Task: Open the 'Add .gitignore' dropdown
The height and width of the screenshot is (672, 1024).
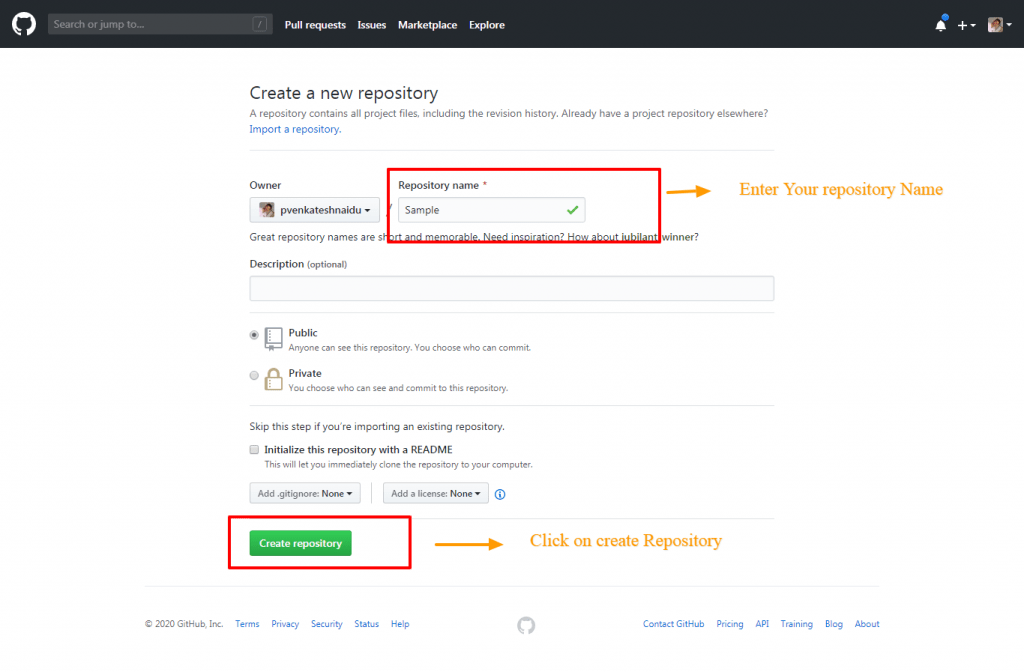Action: pyautogui.click(x=304, y=493)
